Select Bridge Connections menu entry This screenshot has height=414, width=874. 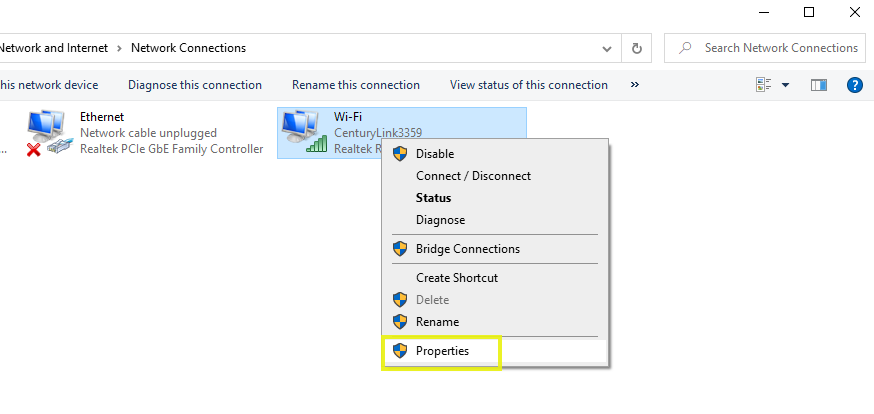[x=467, y=249]
